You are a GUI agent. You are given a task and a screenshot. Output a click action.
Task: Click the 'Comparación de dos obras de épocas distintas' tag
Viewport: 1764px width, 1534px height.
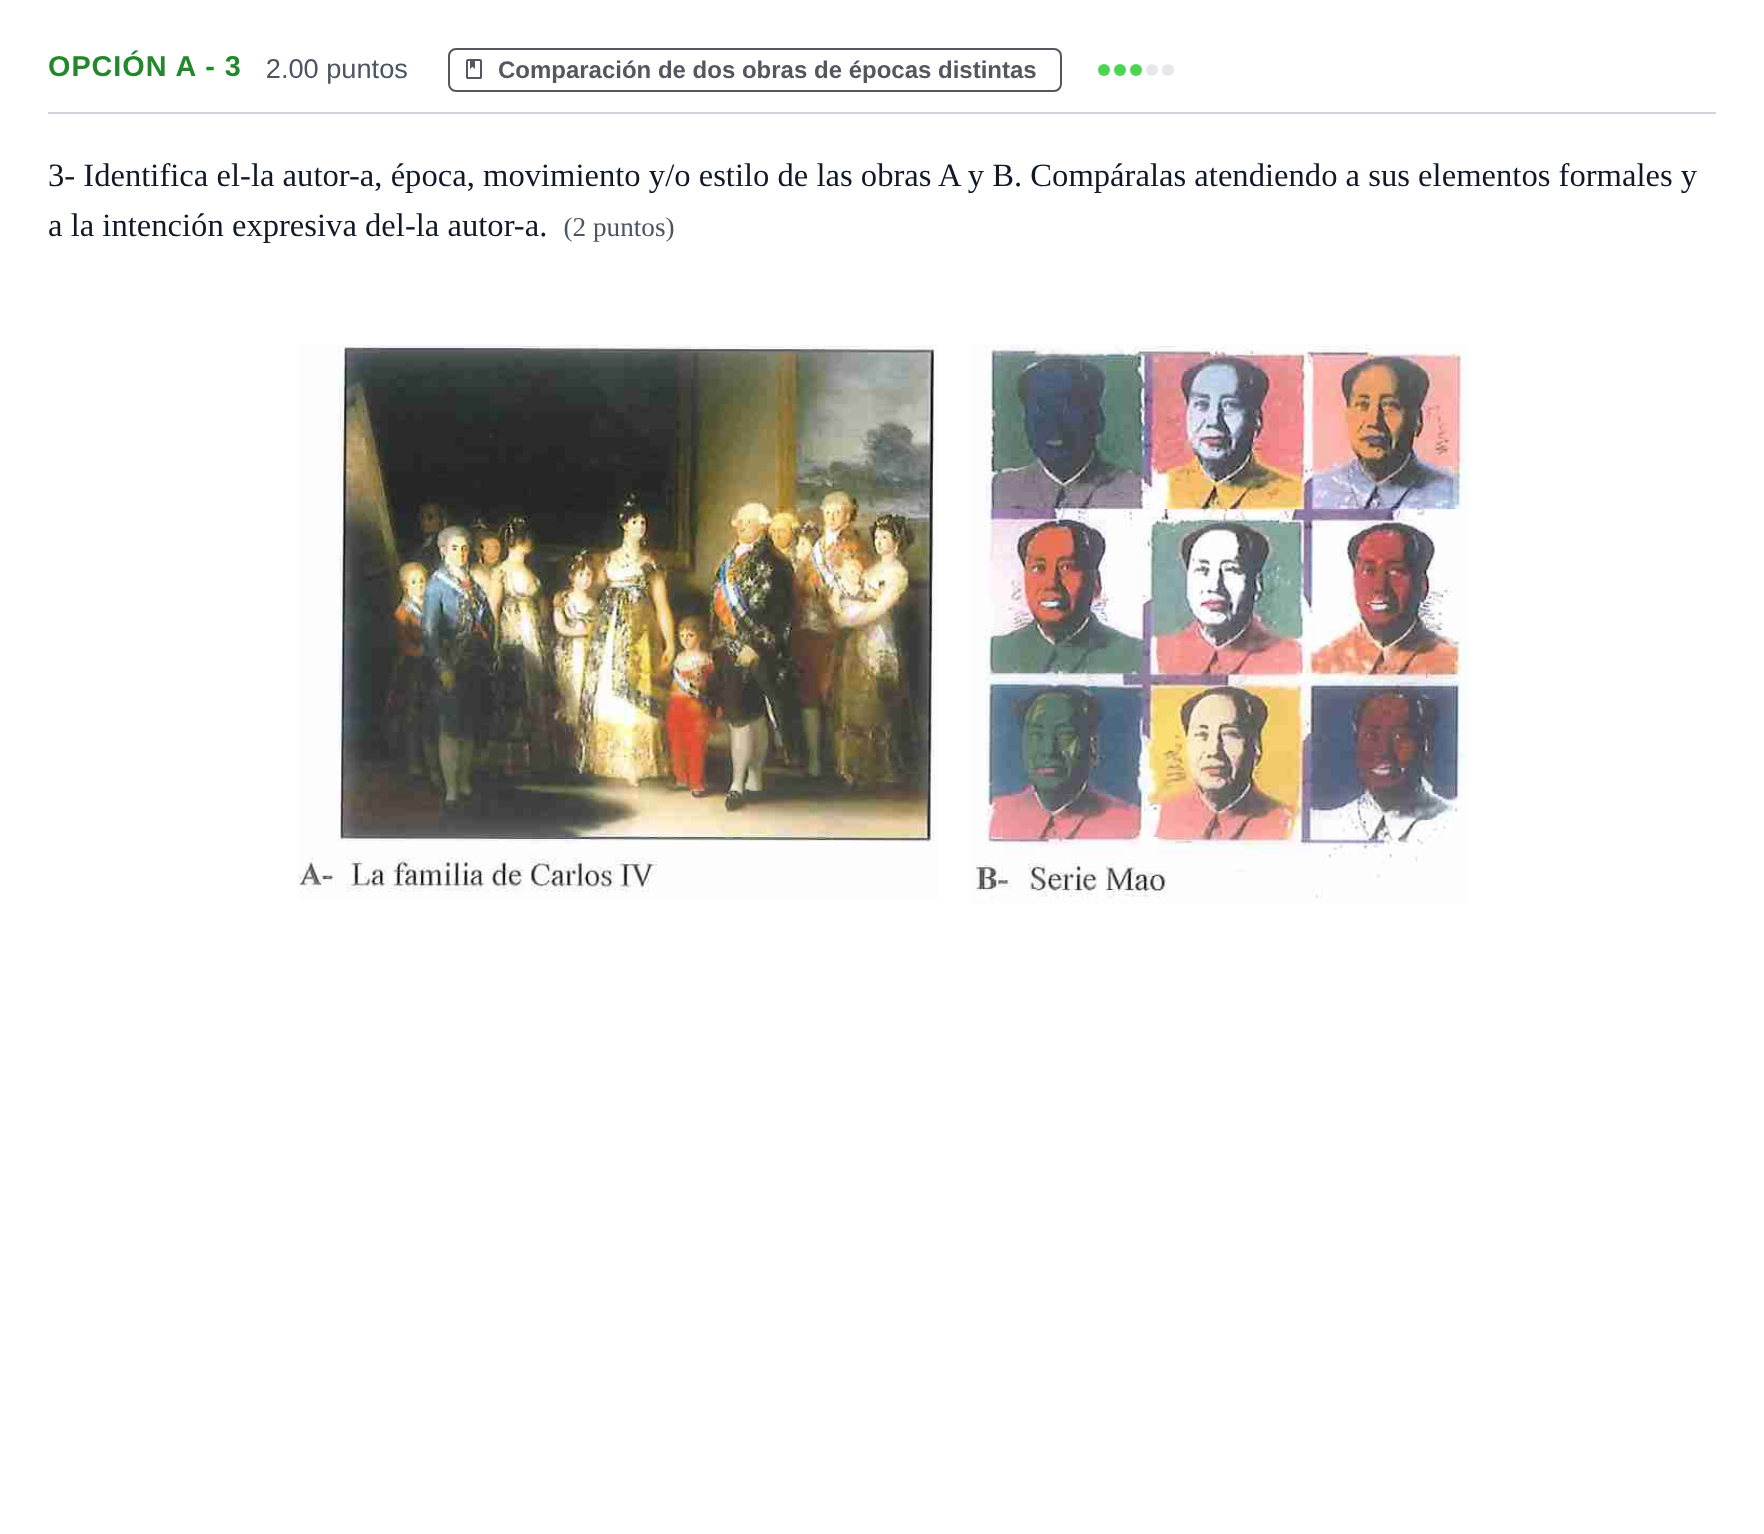(x=754, y=70)
